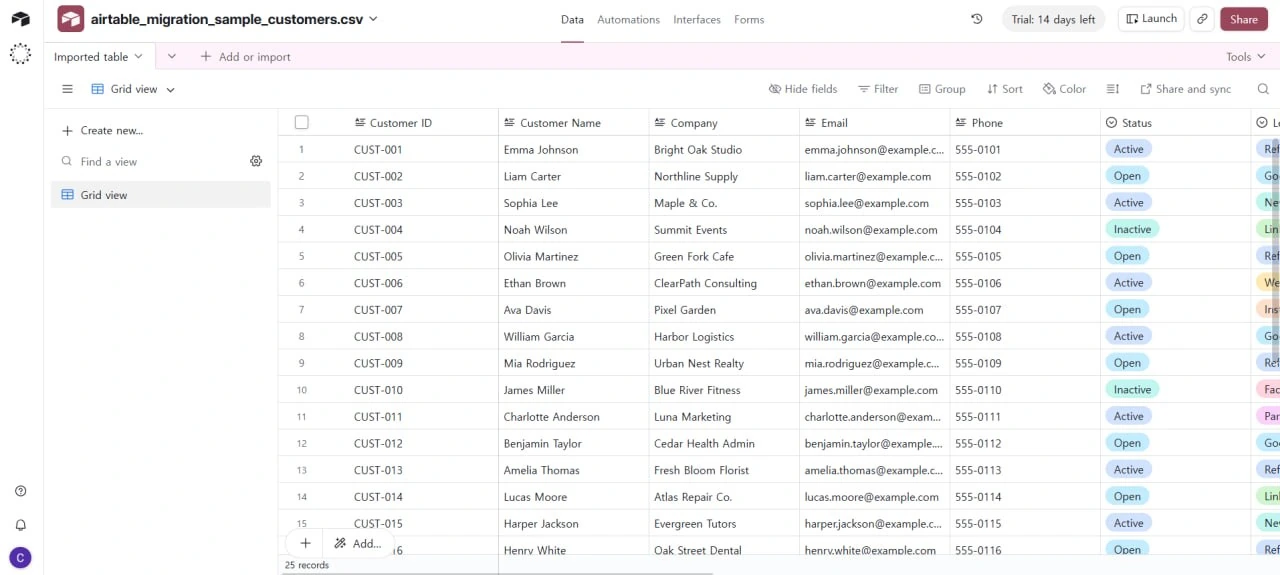Click the Inactive status tag for CUST-004
The image size is (1280, 575).
pos(1132,229)
